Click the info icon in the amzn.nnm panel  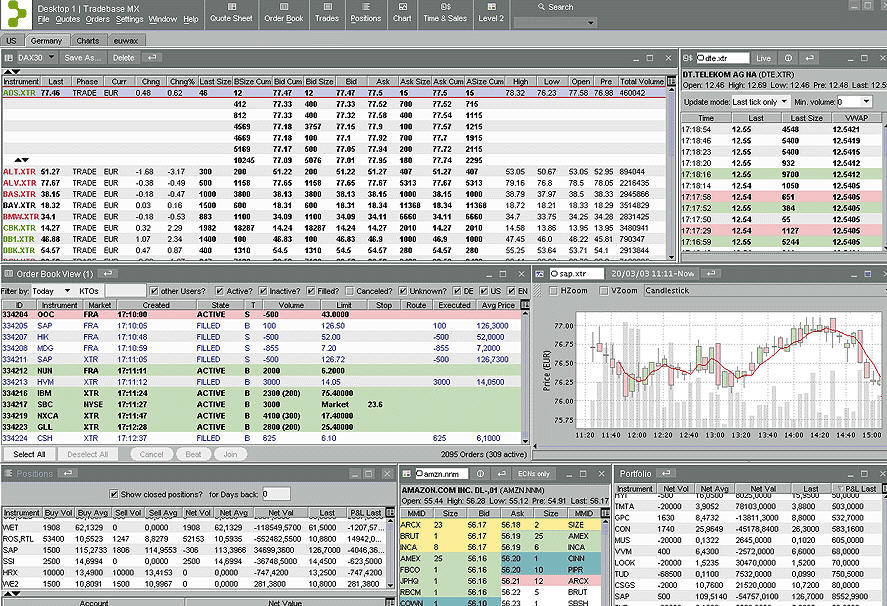480,474
